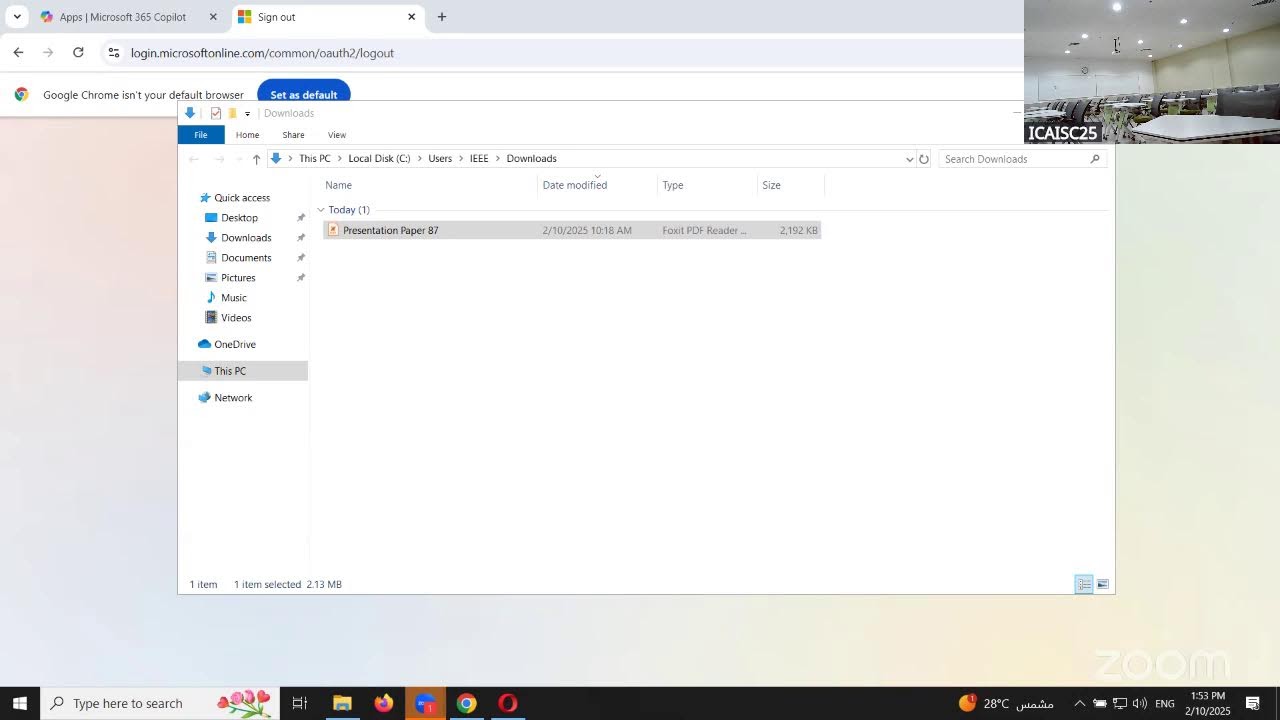Image resolution: width=1280 pixels, height=720 pixels.
Task: Unpin Pictures using its pin icon
Action: tap(301, 278)
